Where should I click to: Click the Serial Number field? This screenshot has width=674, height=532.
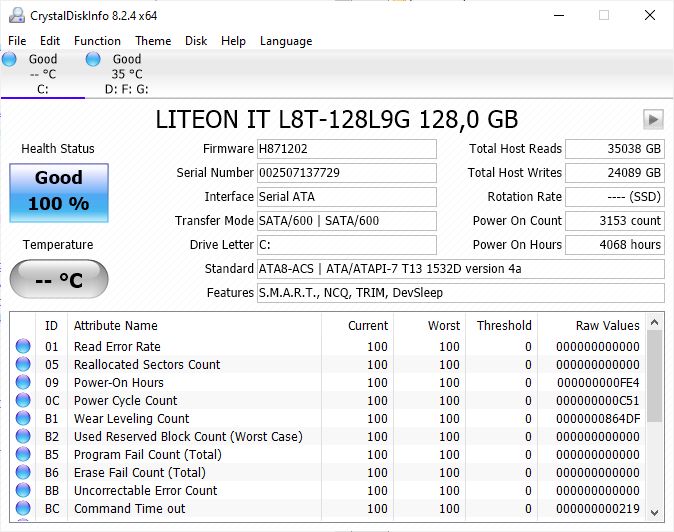346,173
